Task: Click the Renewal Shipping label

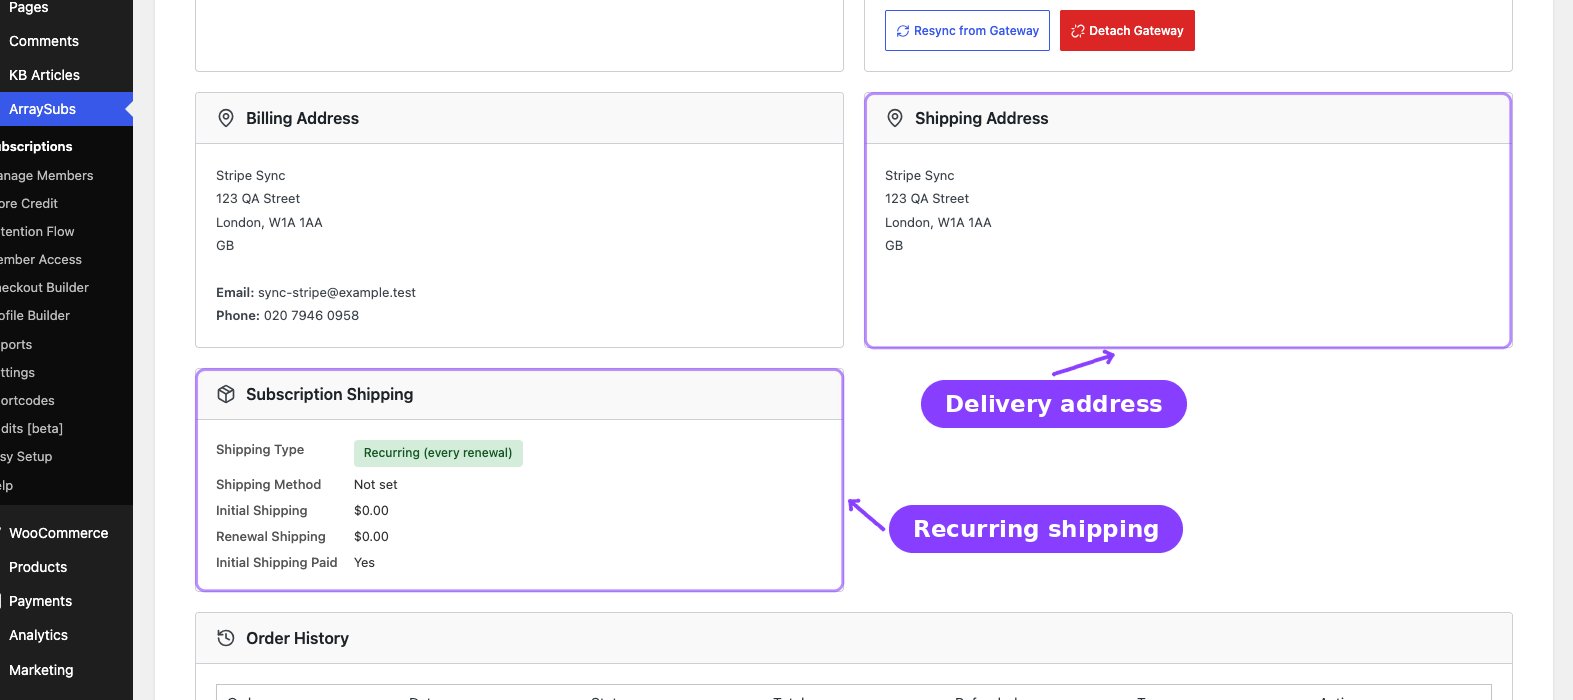Action: [x=271, y=536]
